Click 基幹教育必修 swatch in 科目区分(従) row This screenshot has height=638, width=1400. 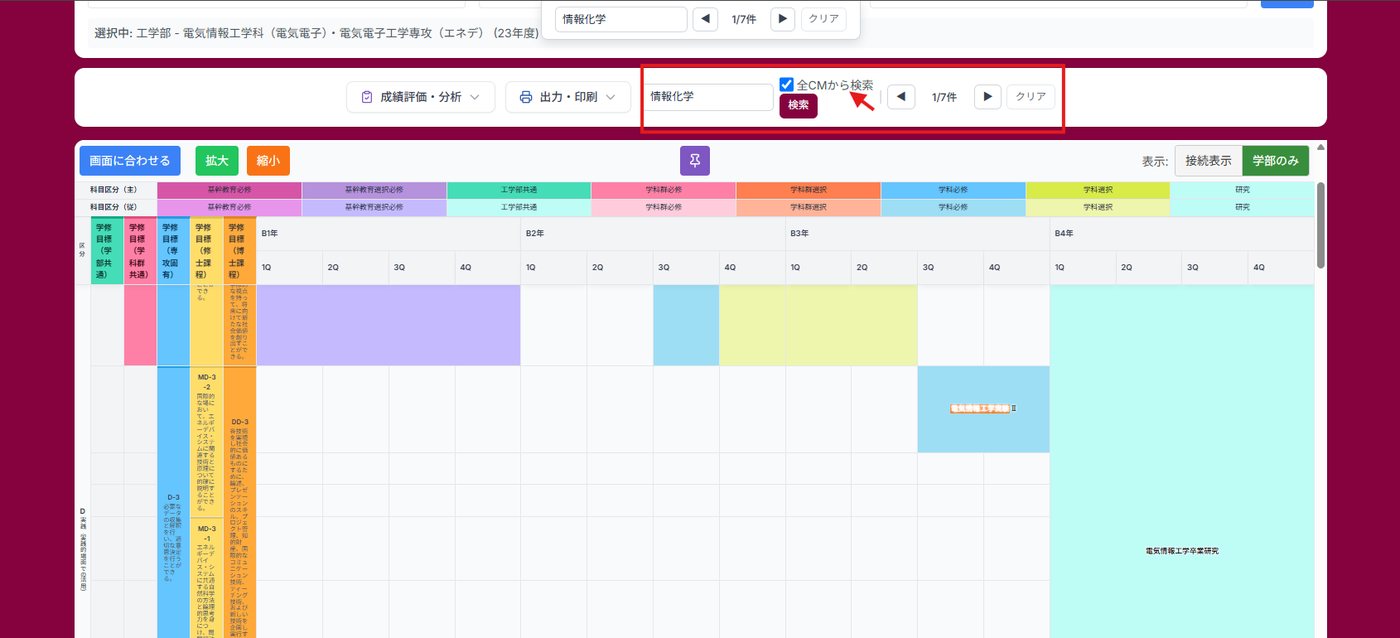229,207
